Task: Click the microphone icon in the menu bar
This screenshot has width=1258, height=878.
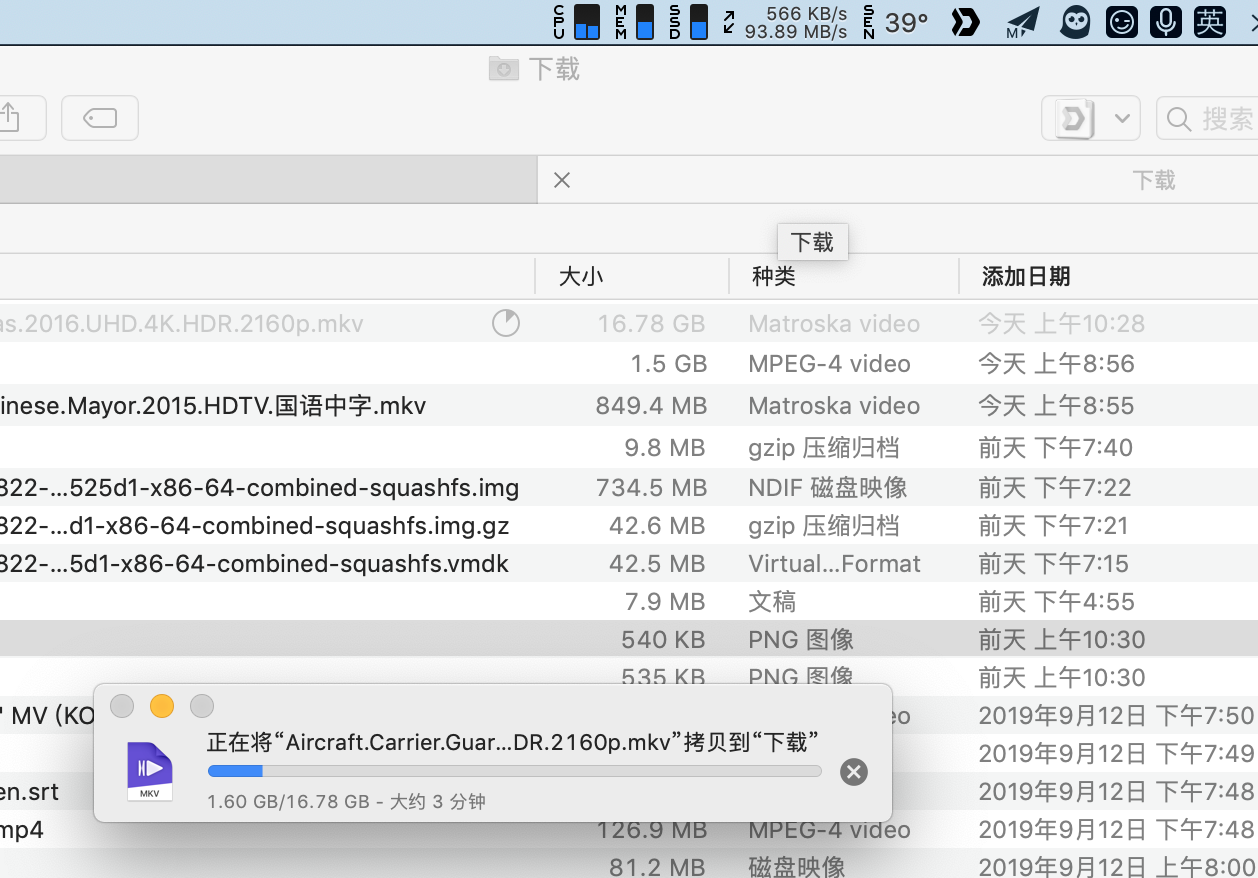Action: coord(1165,21)
